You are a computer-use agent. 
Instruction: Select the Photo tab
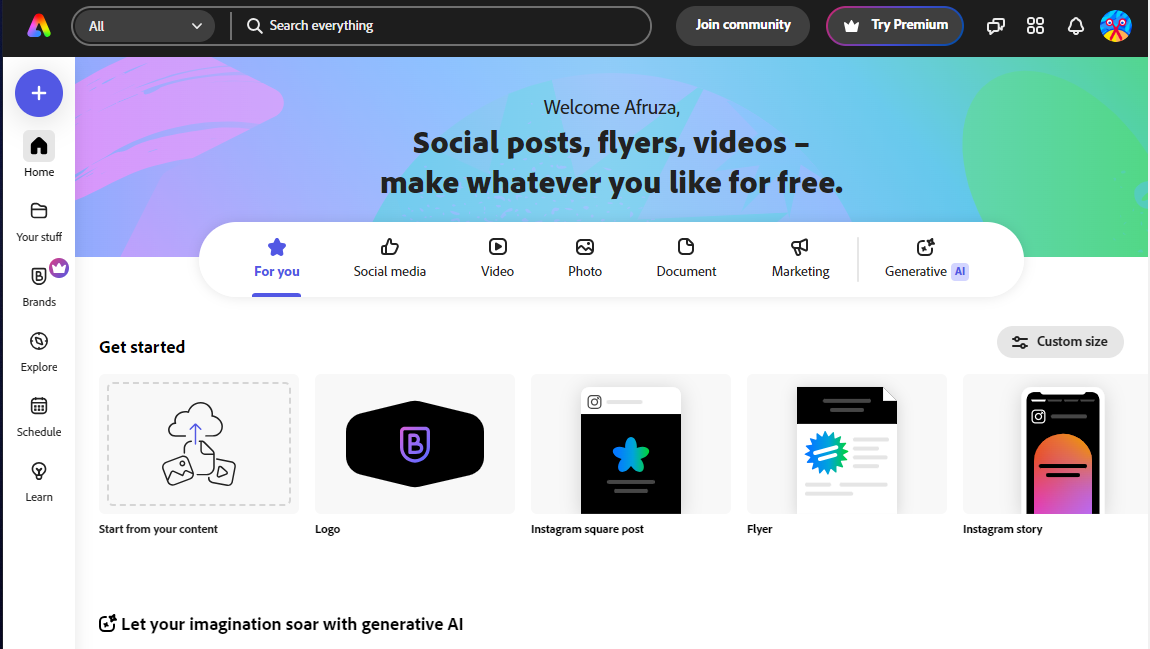[585, 259]
